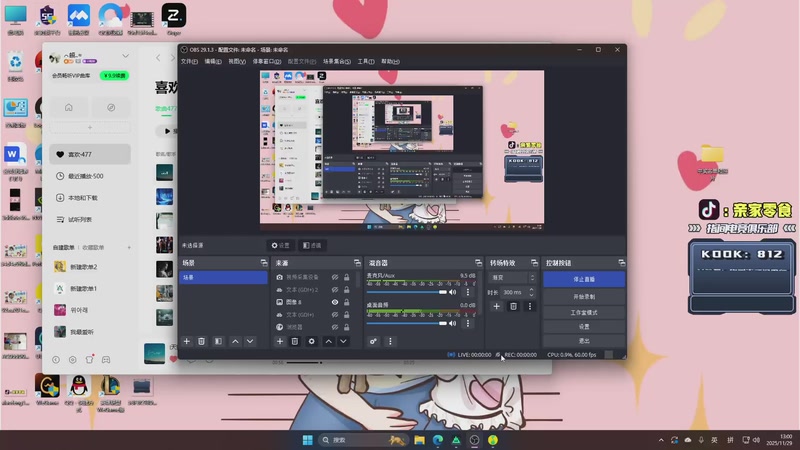
Task: Unlock the 文本 (GDI+) 2 source
Action: (x=346, y=290)
